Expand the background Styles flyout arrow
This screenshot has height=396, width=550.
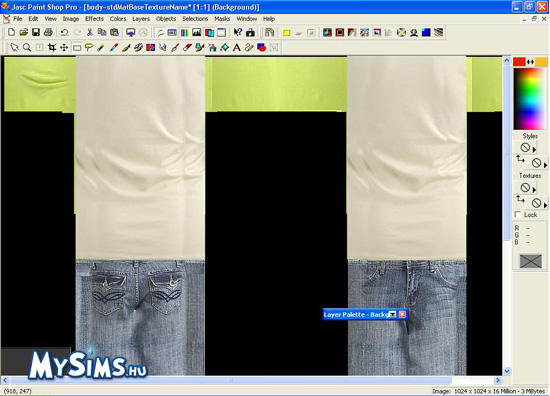point(545,165)
